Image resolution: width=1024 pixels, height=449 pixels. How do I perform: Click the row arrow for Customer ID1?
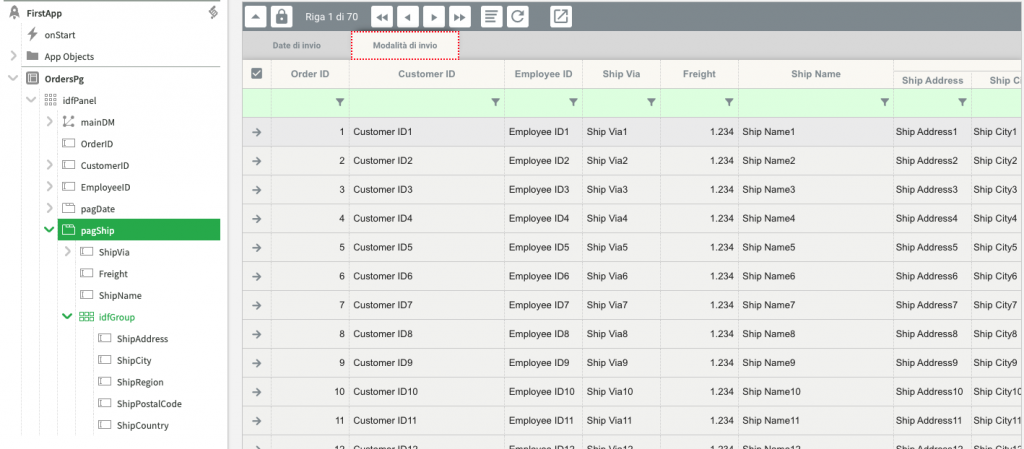pyautogui.click(x=257, y=132)
